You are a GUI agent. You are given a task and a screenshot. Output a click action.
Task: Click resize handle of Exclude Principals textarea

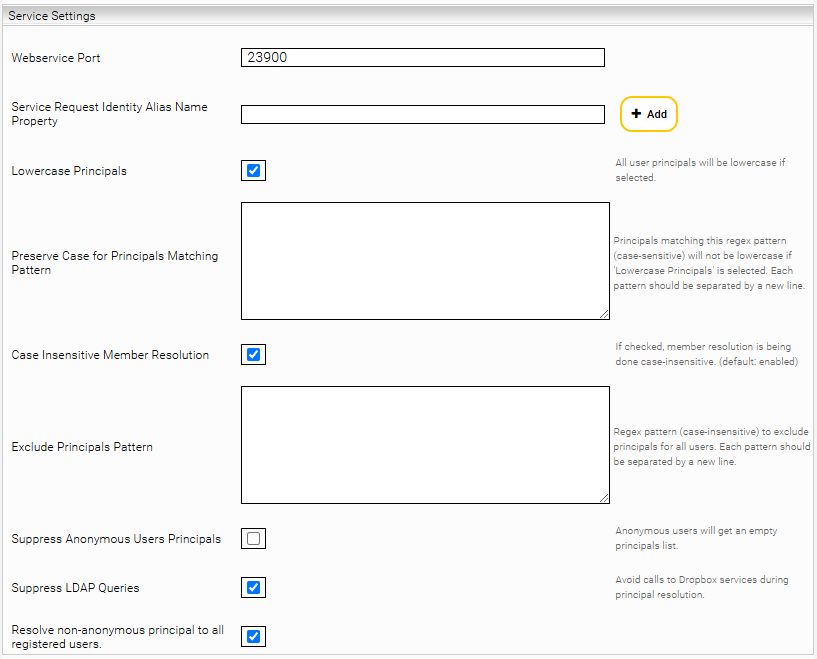(604, 498)
